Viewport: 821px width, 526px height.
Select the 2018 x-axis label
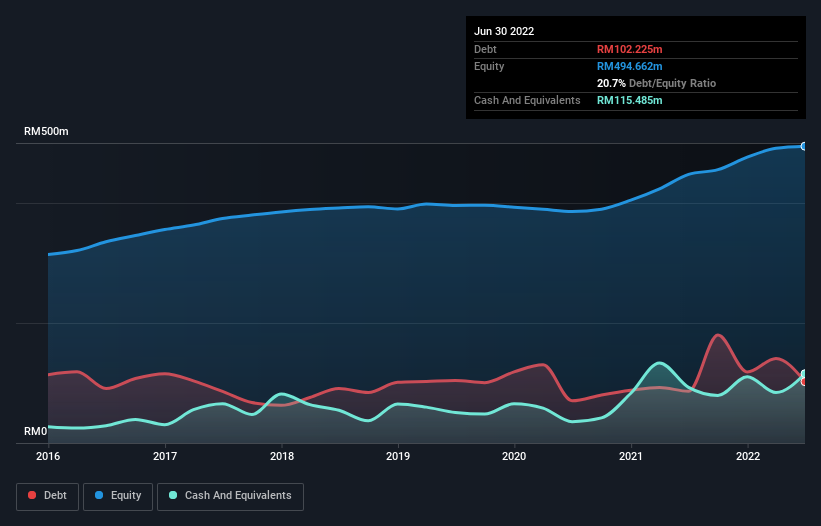282,456
